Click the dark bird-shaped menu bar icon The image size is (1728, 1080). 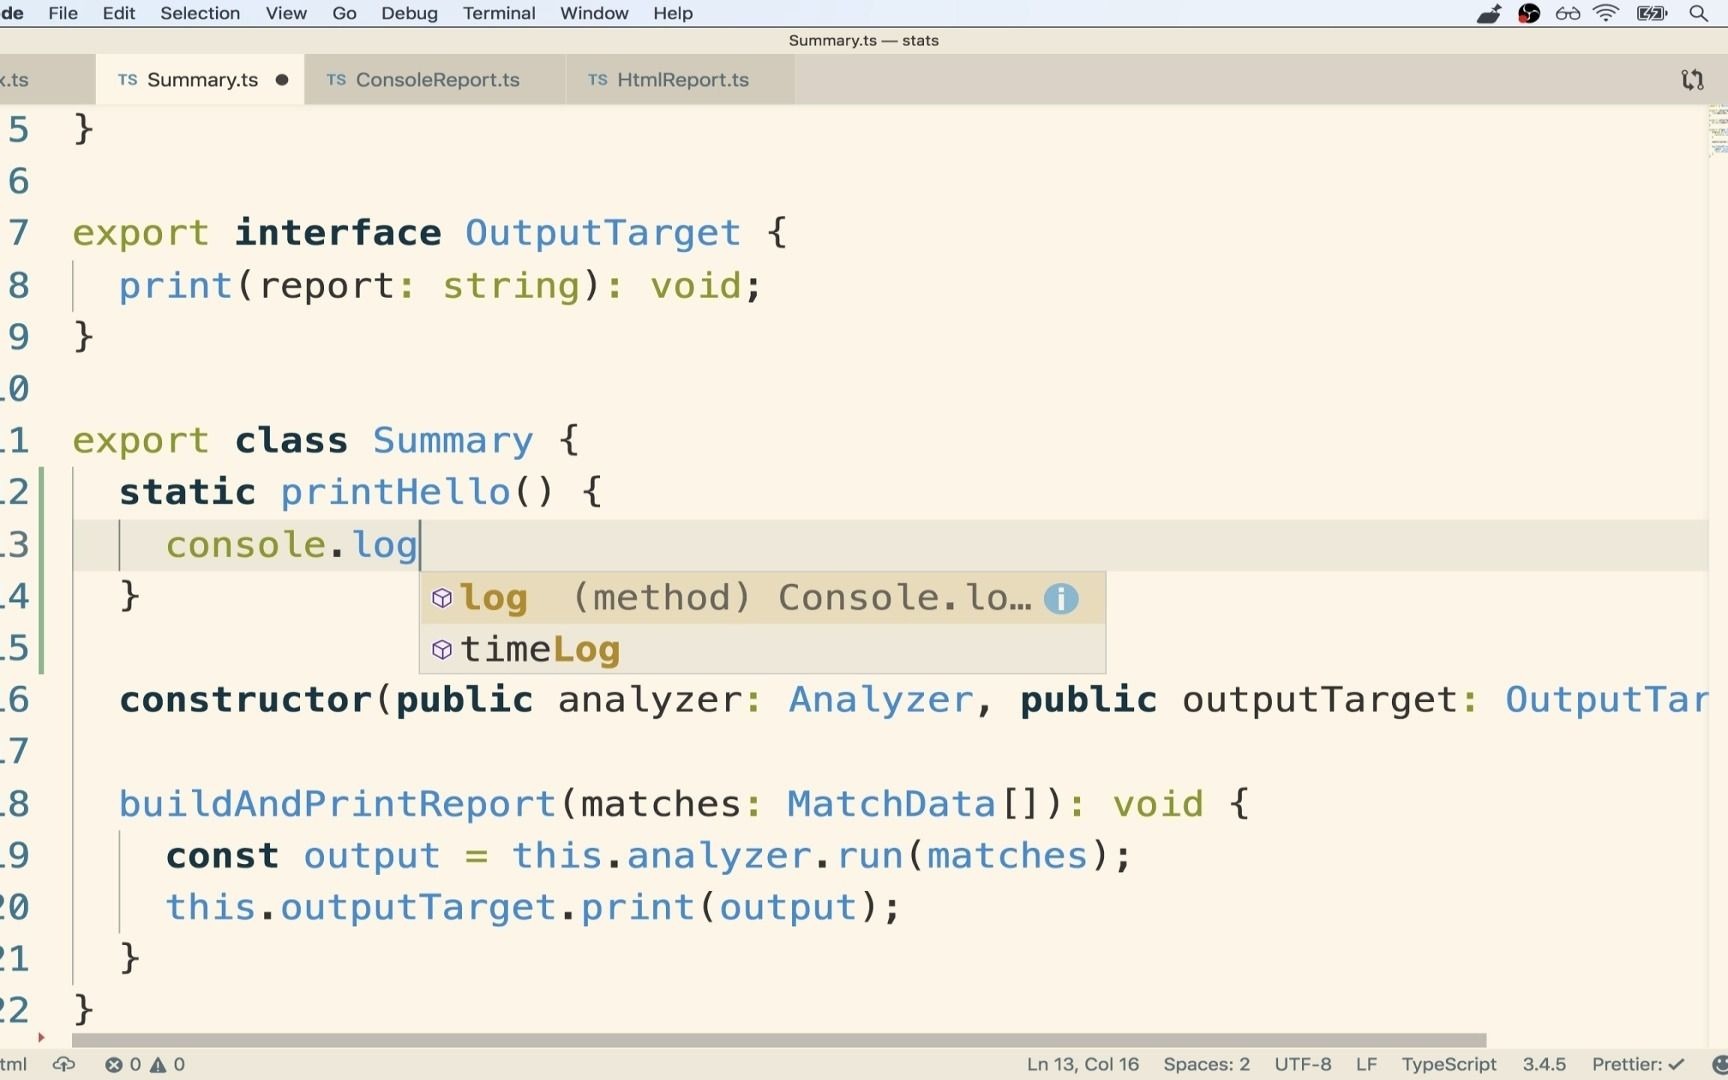tap(1489, 13)
